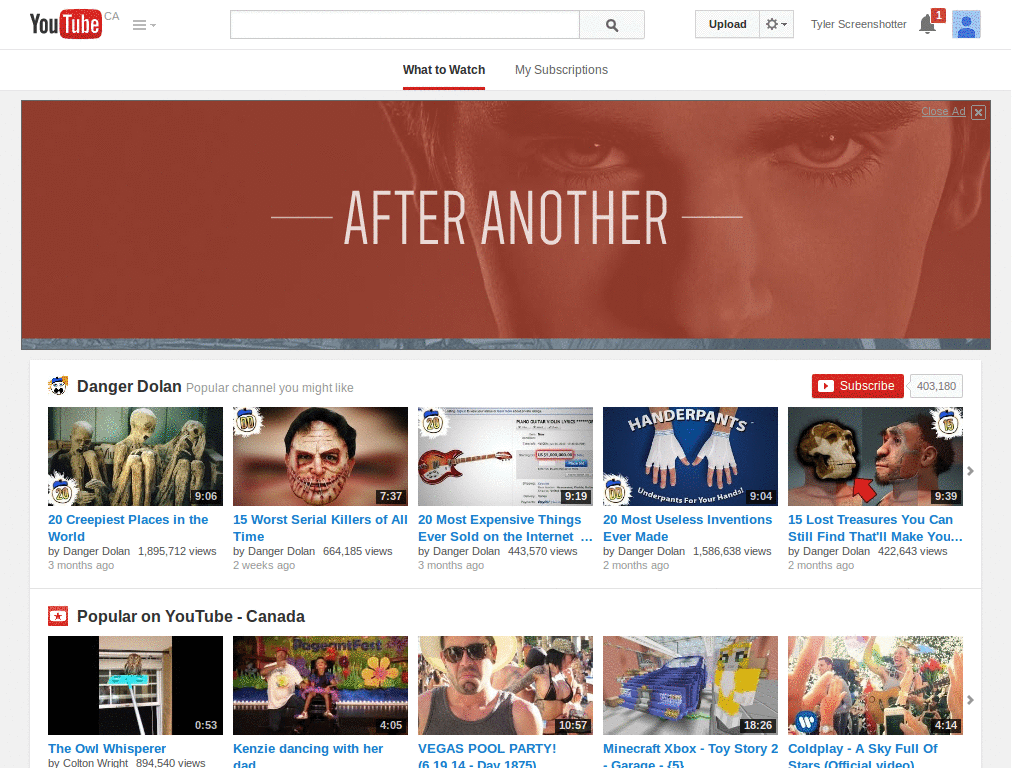
Task: Click Kenzie dancing with her dad title
Action: pos(308,755)
